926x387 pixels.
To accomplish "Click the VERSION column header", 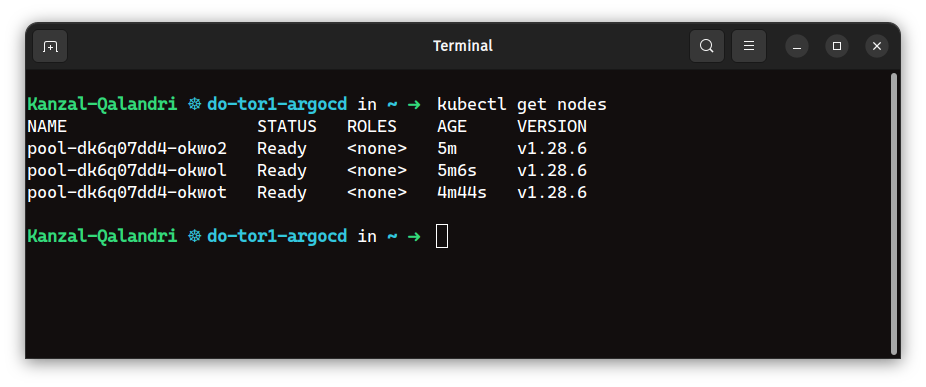I will click(552, 126).
